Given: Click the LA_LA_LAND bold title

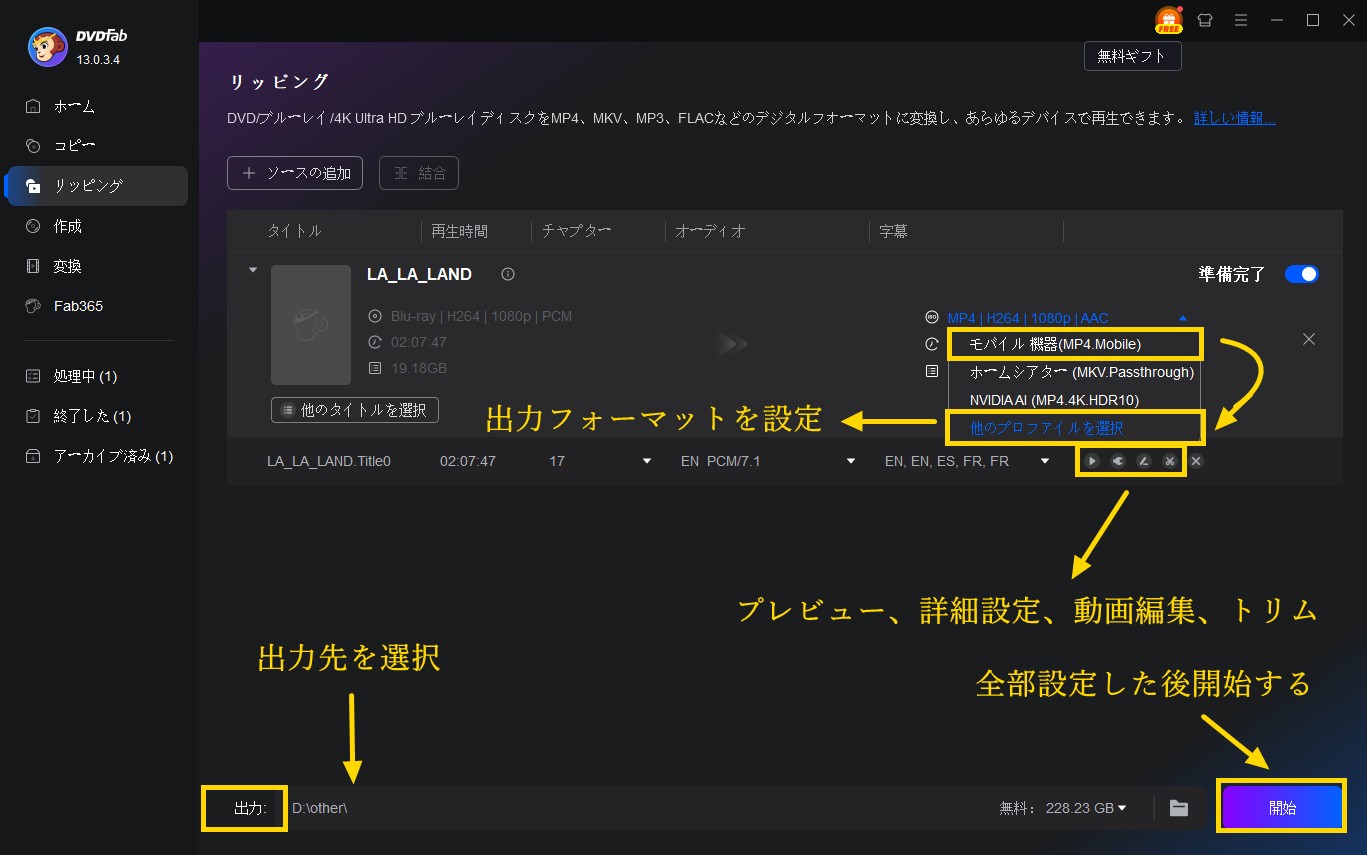Looking at the screenshot, I should click(x=420, y=274).
